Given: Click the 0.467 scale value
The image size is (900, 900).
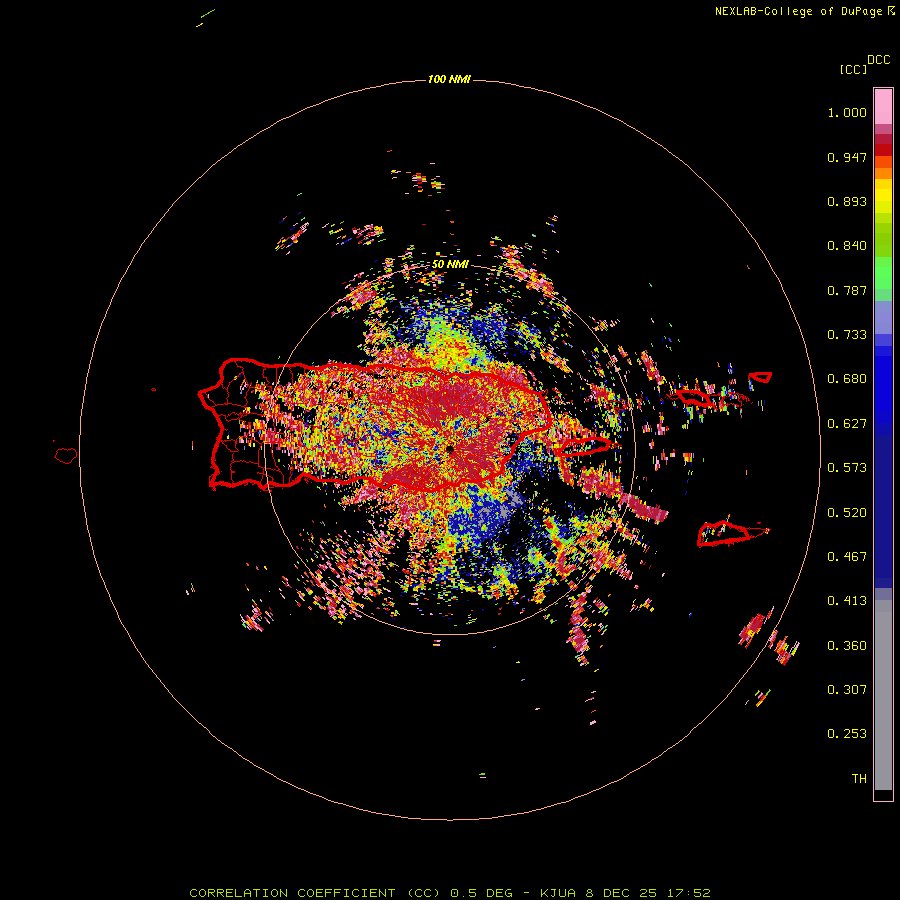Looking at the screenshot, I should pos(847,557).
